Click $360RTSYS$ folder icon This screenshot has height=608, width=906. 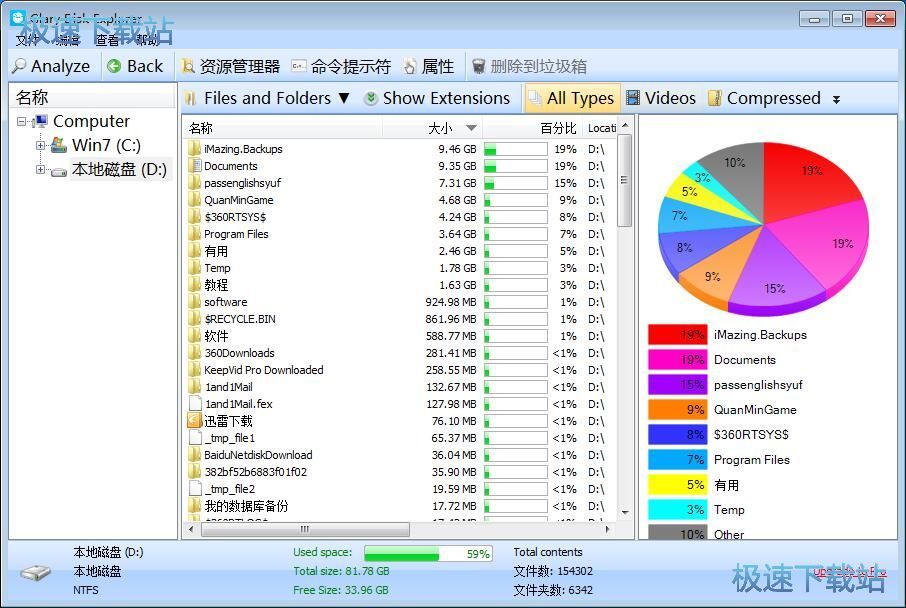click(x=195, y=217)
